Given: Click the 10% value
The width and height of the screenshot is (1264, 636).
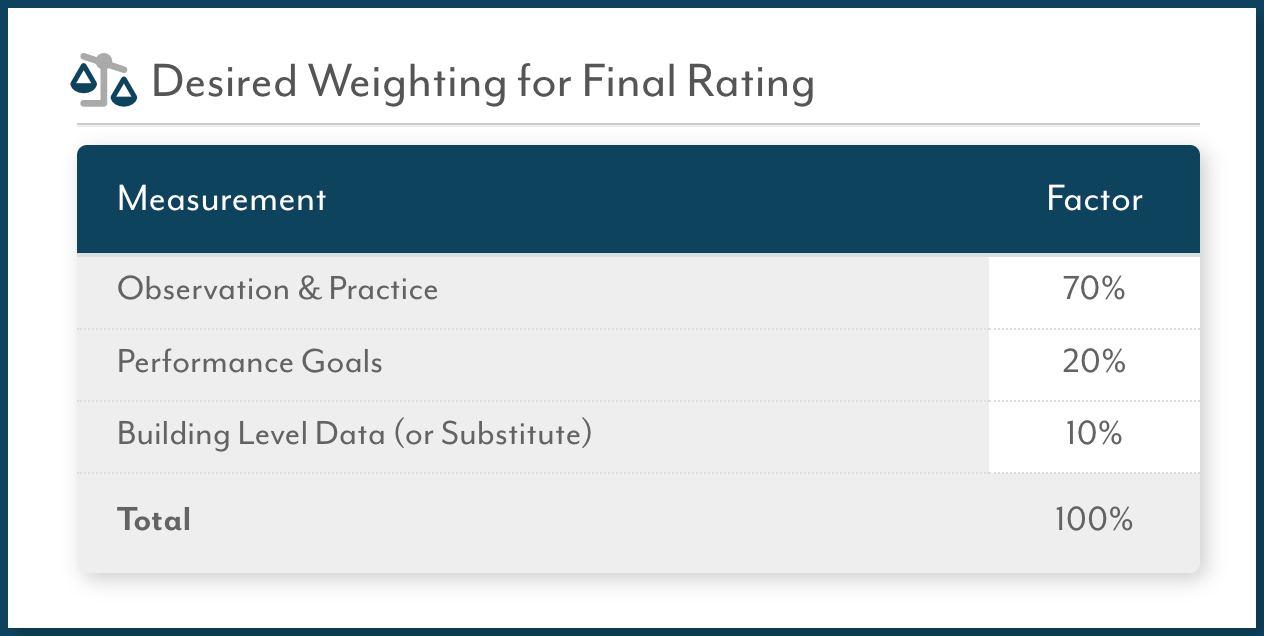Looking at the screenshot, I should pyautogui.click(x=1094, y=434).
